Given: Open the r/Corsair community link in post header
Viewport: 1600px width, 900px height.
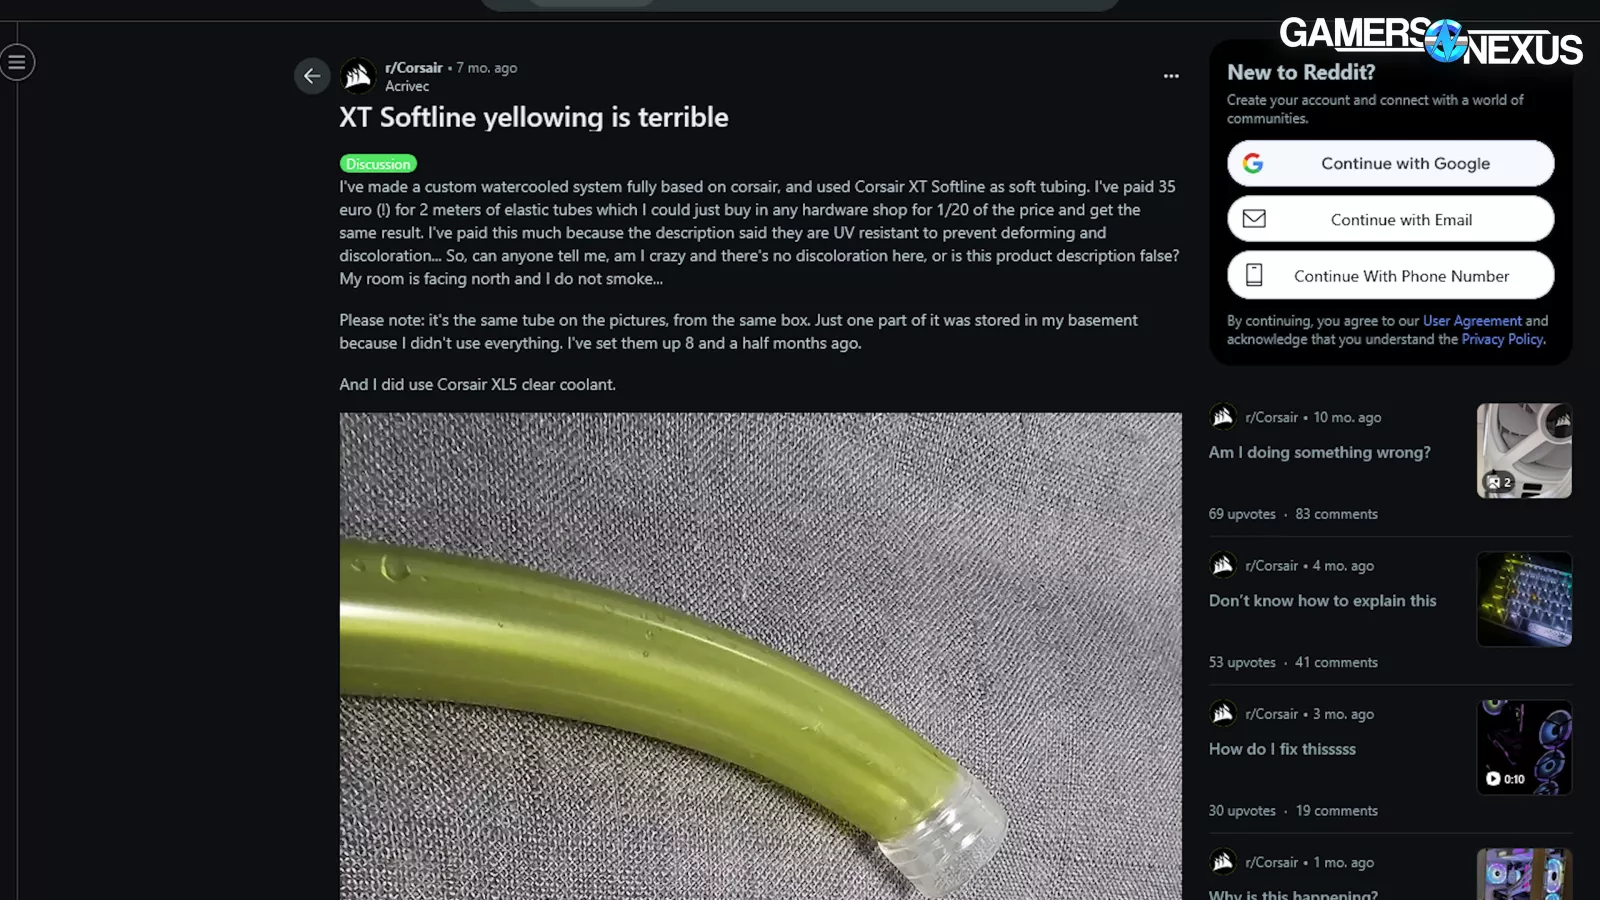Looking at the screenshot, I should [414, 68].
